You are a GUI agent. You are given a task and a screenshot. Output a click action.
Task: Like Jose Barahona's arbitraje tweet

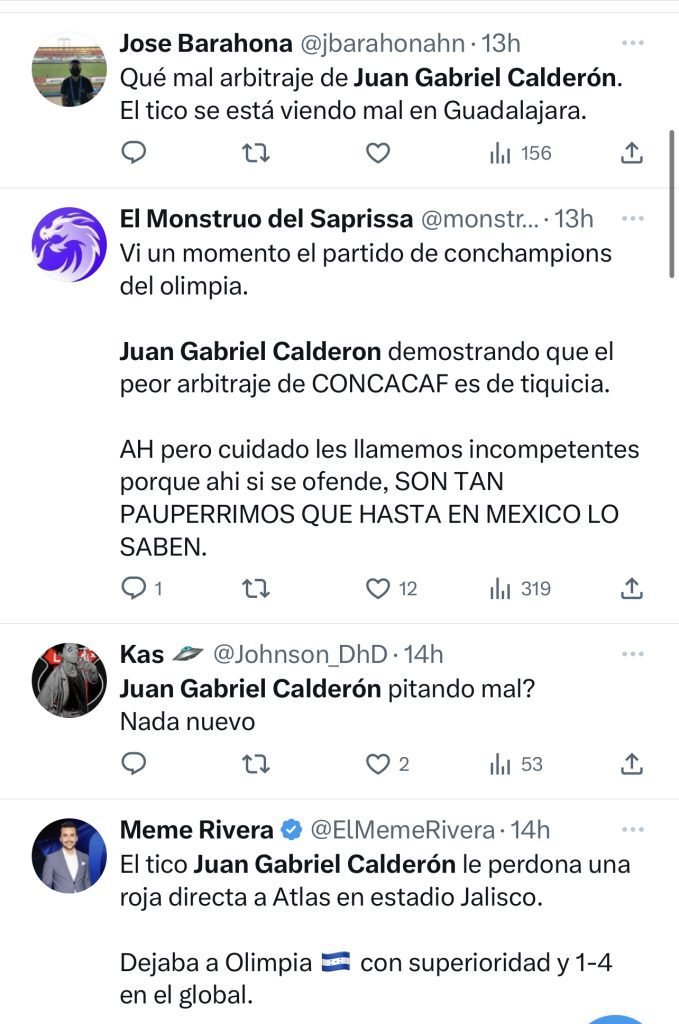tap(377, 153)
